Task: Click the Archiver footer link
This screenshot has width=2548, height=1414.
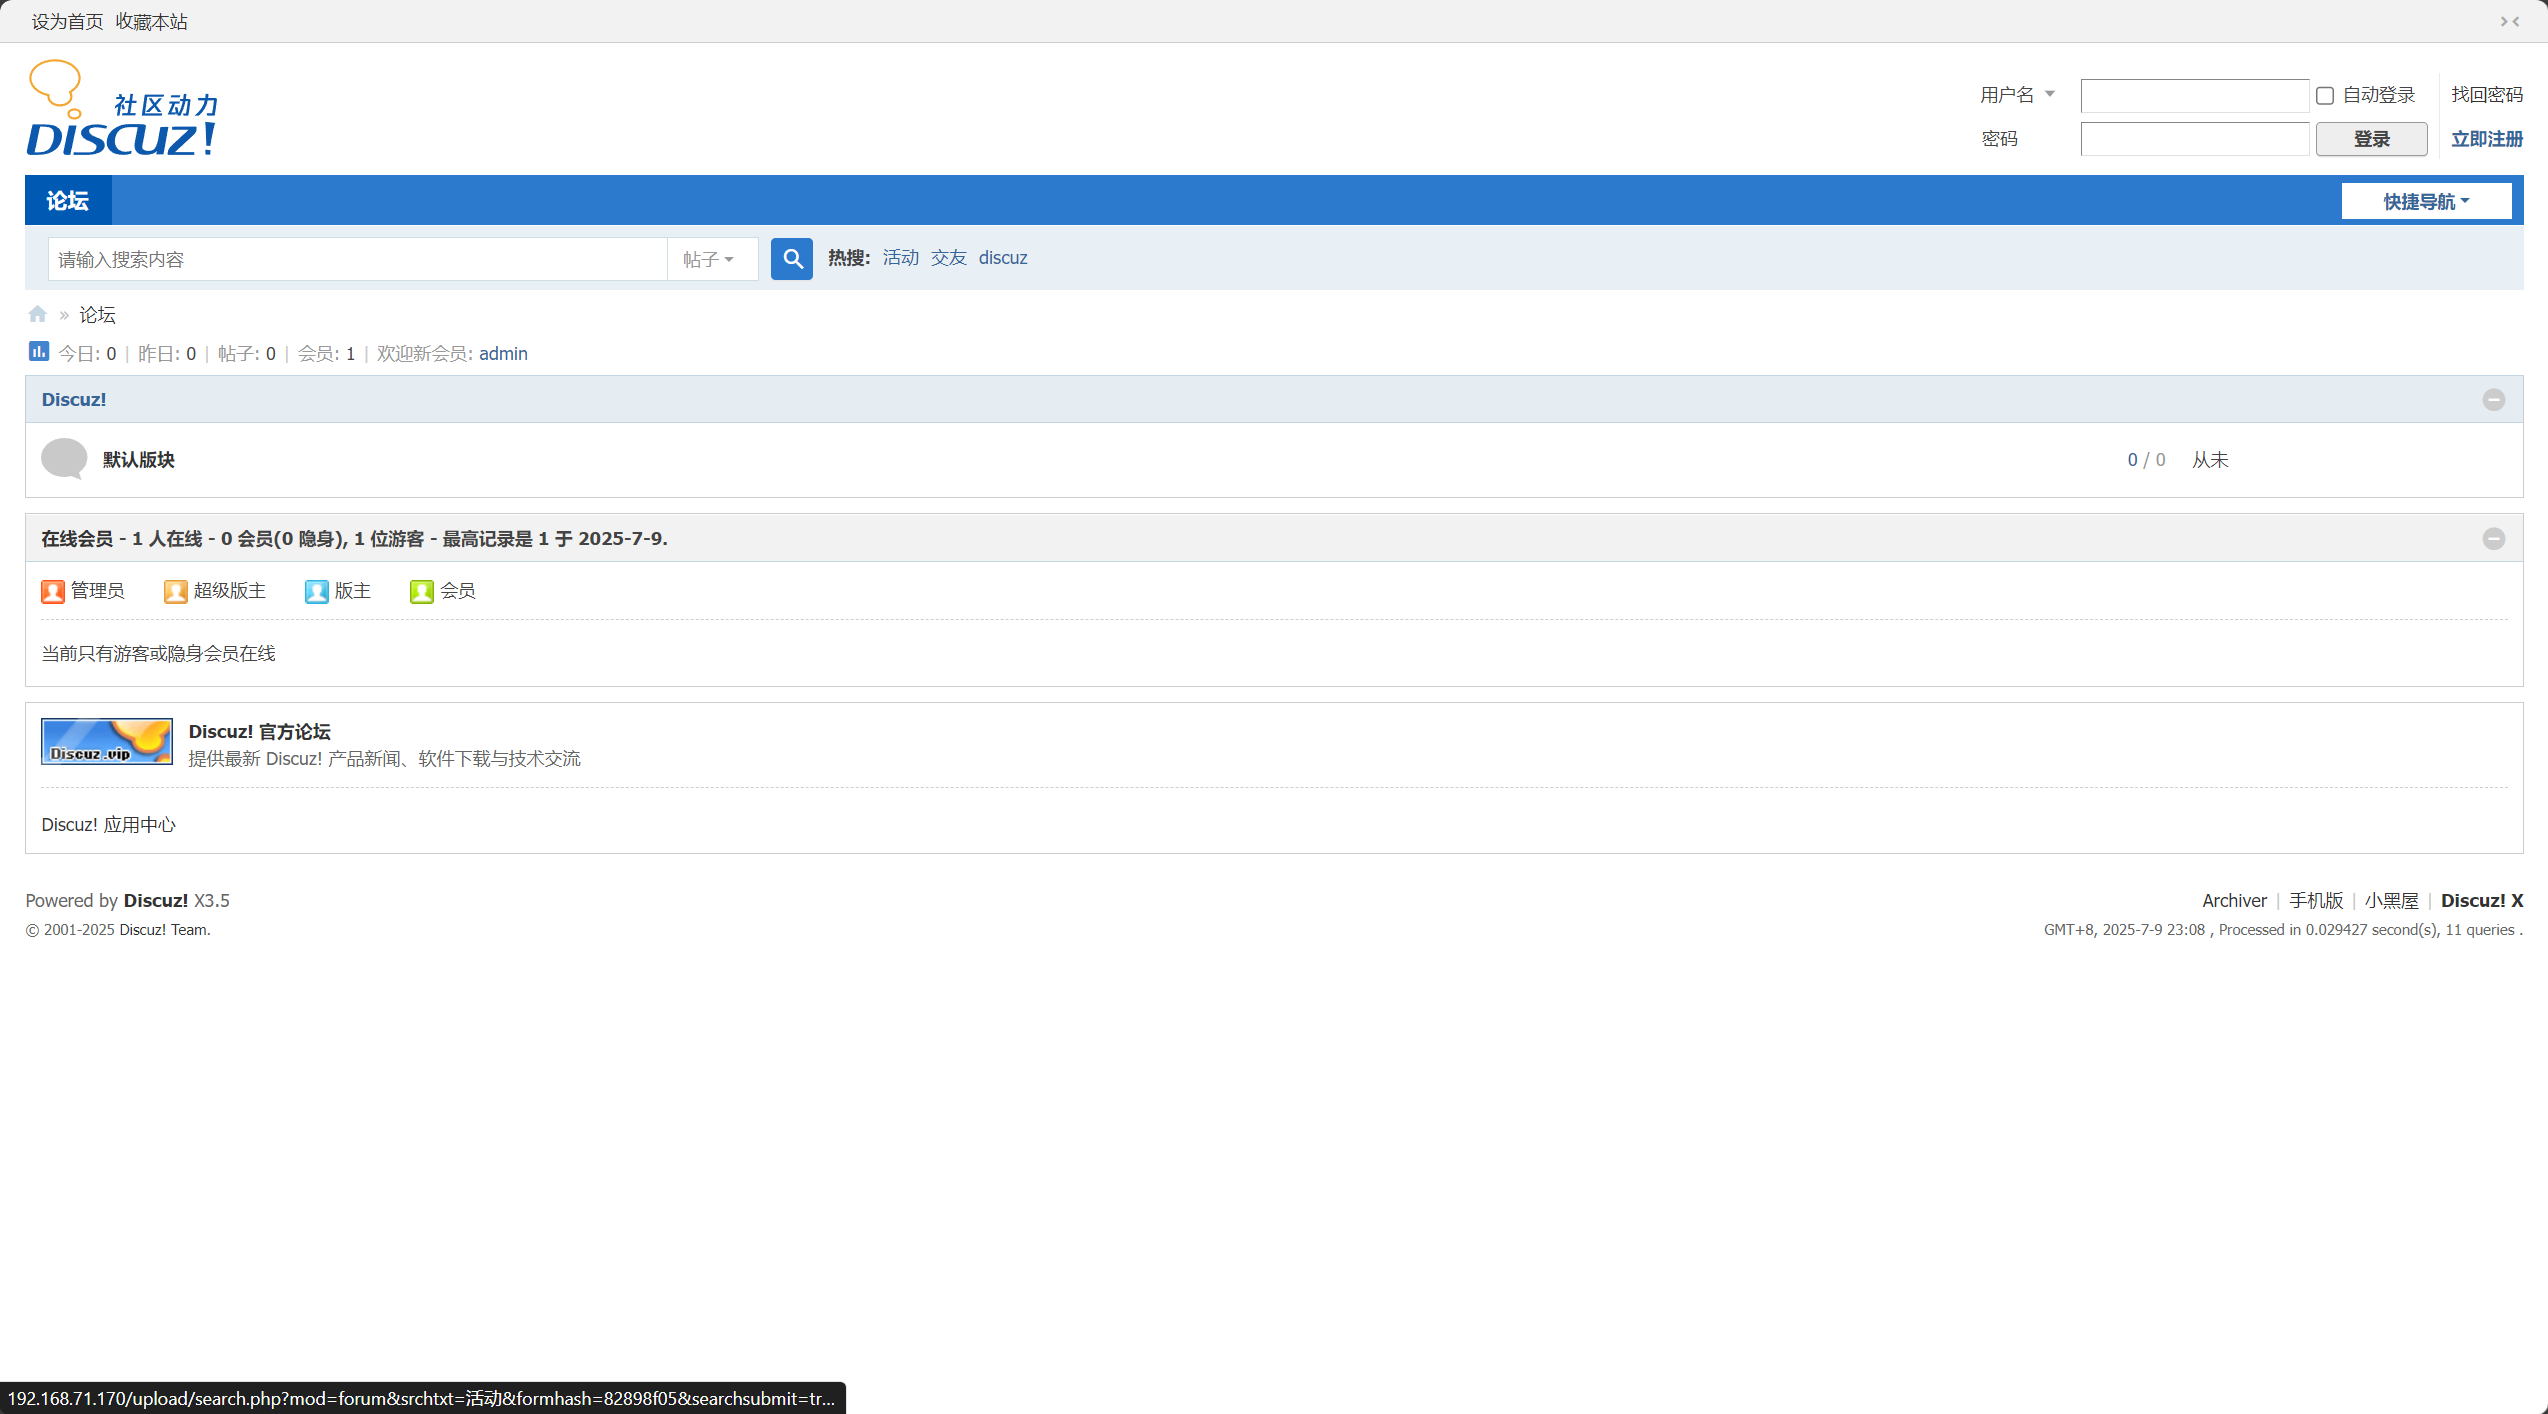Action: pos(2234,901)
